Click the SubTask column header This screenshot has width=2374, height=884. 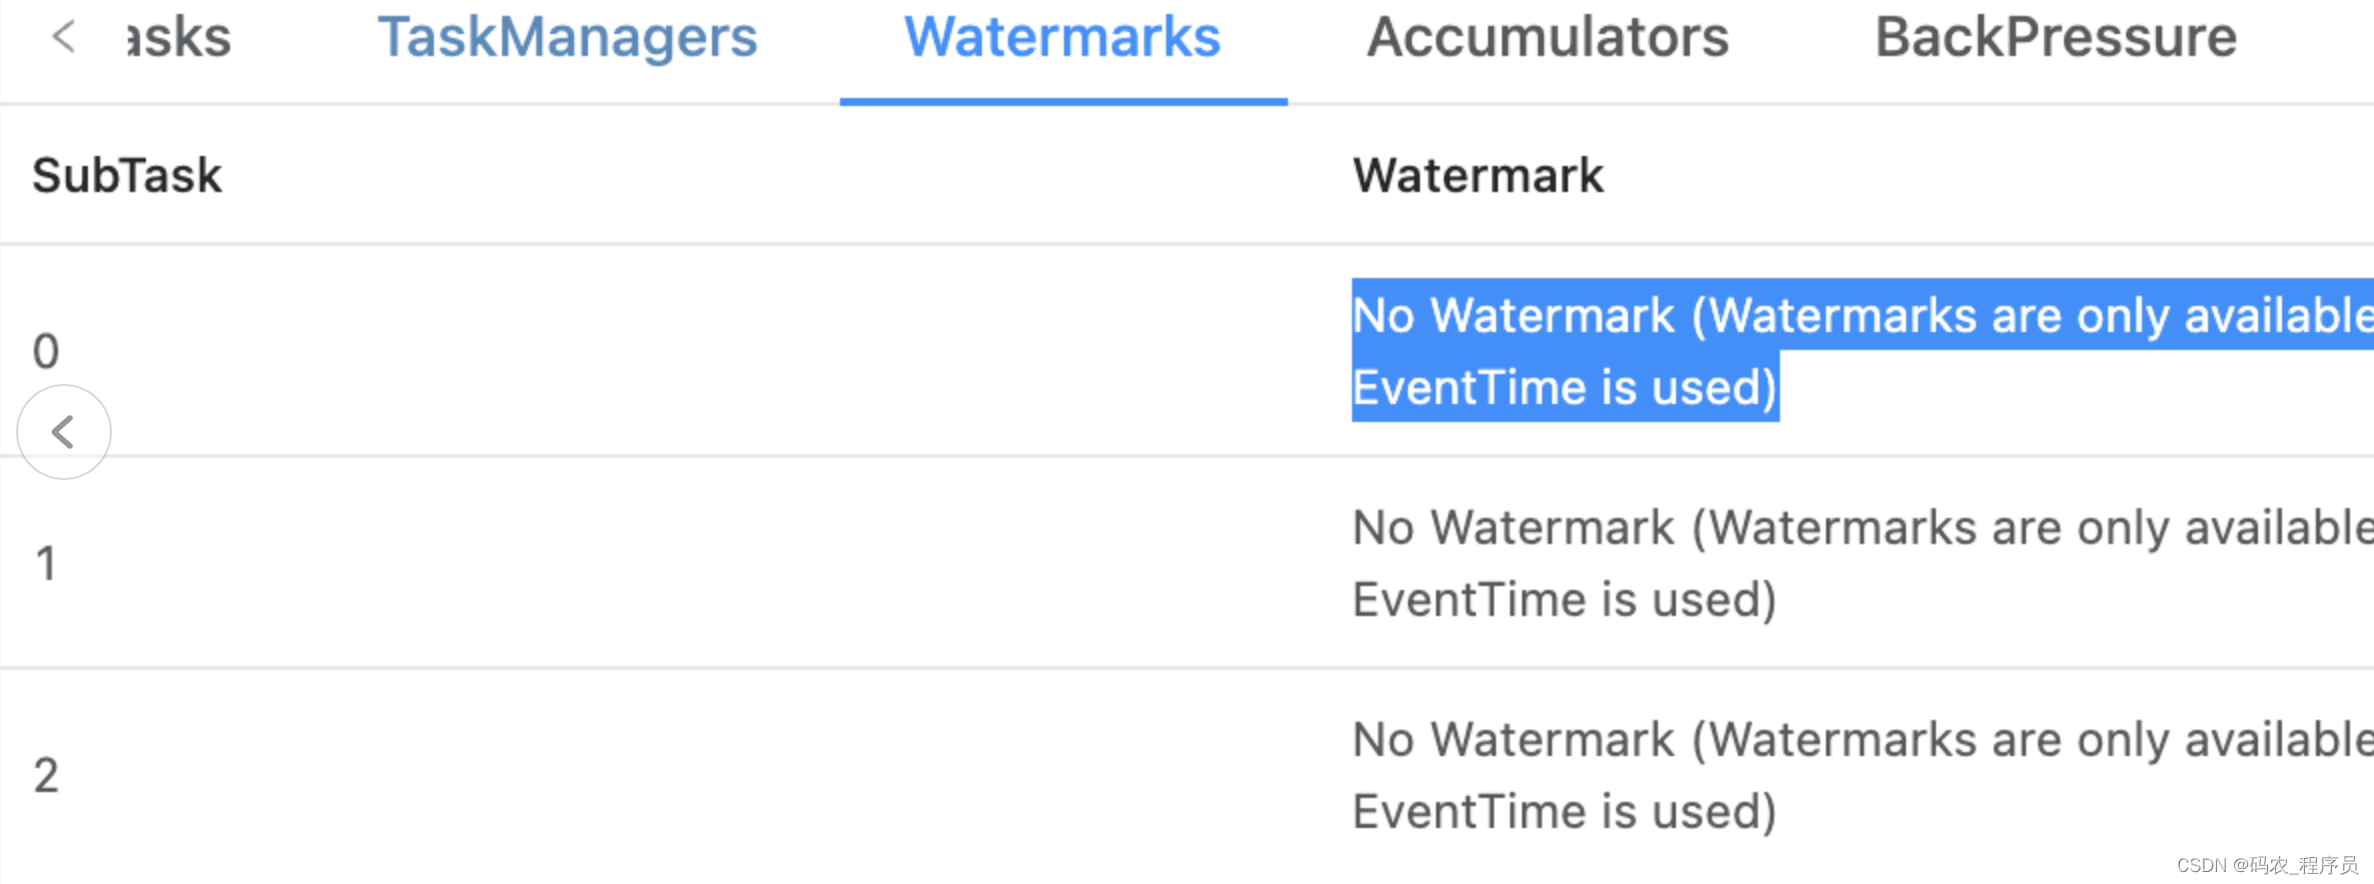(x=126, y=175)
